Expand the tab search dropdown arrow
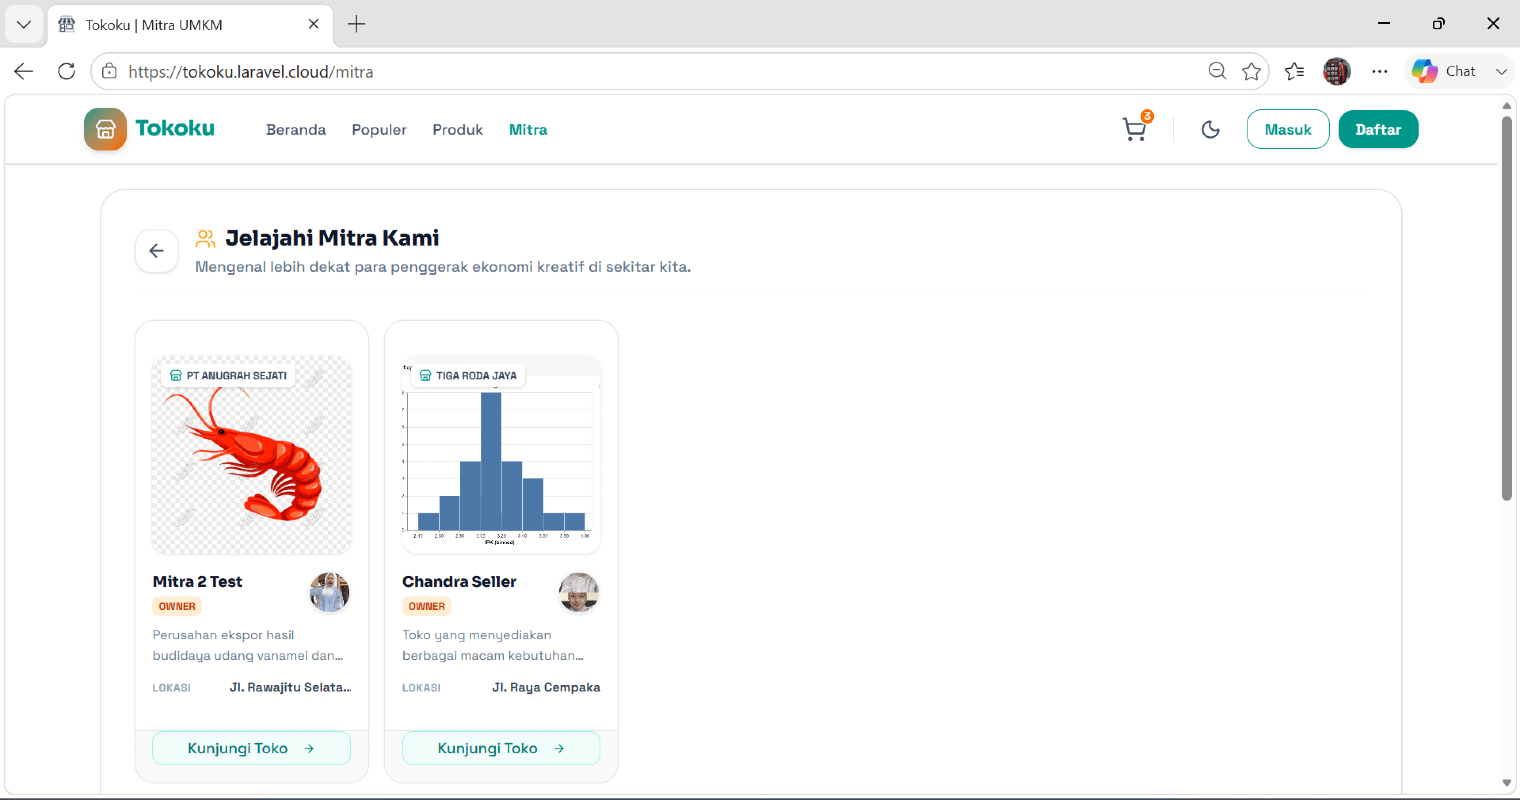This screenshot has width=1520, height=800. pos(24,24)
